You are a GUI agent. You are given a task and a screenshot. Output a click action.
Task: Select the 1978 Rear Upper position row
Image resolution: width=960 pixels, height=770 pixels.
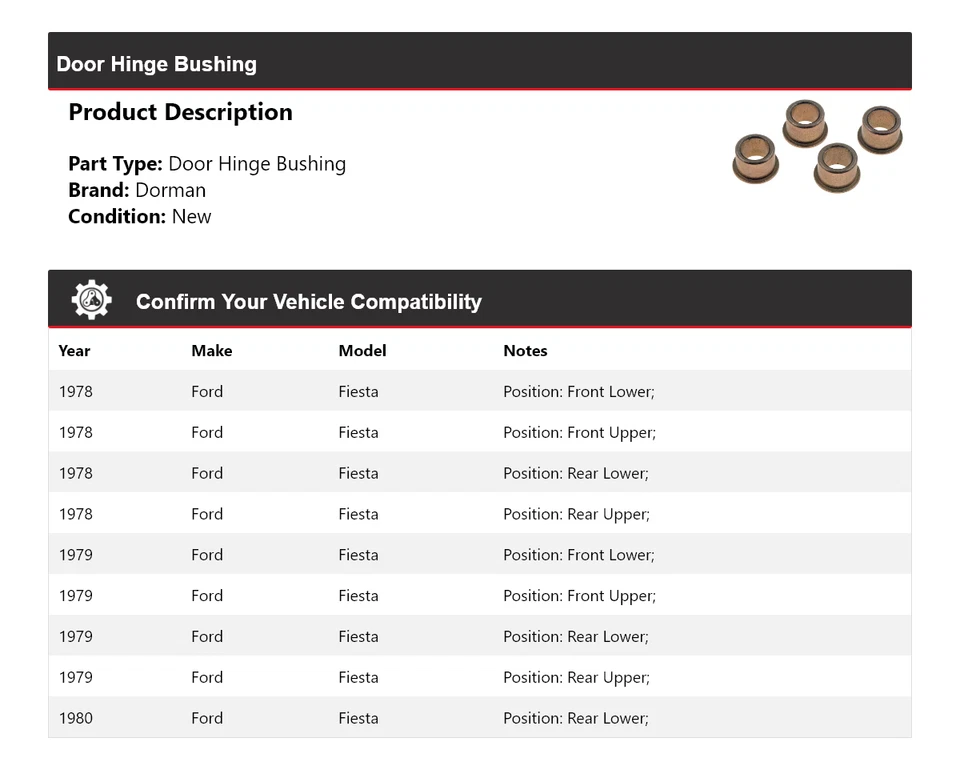point(479,514)
